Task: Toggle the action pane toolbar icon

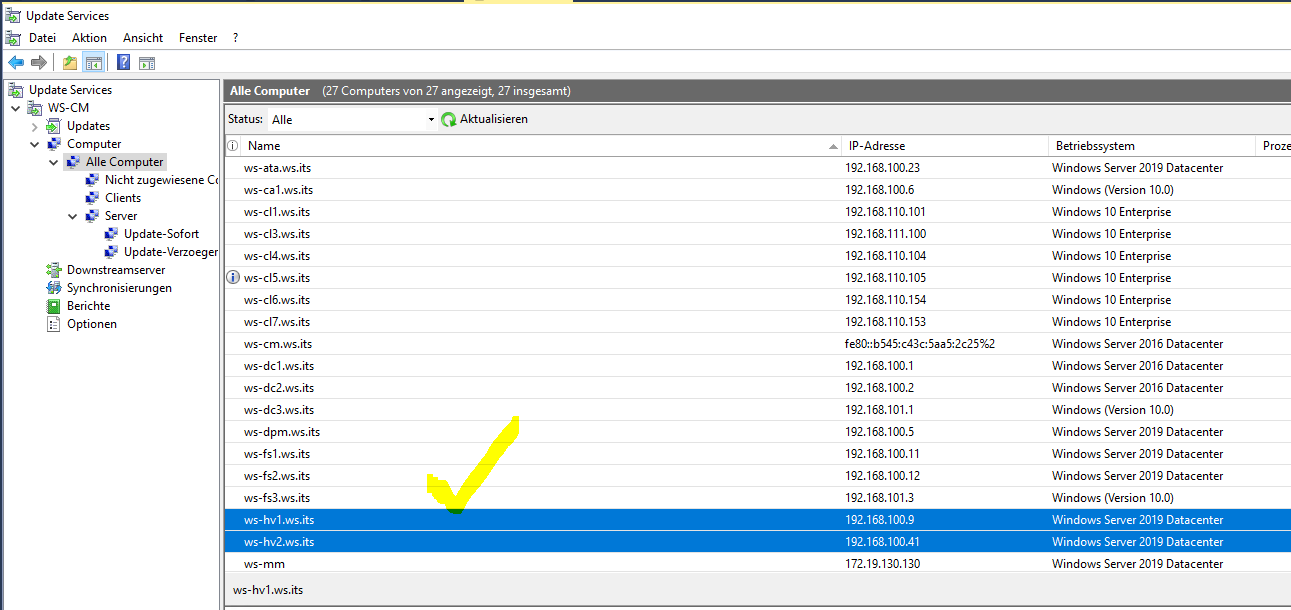Action: 147,63
